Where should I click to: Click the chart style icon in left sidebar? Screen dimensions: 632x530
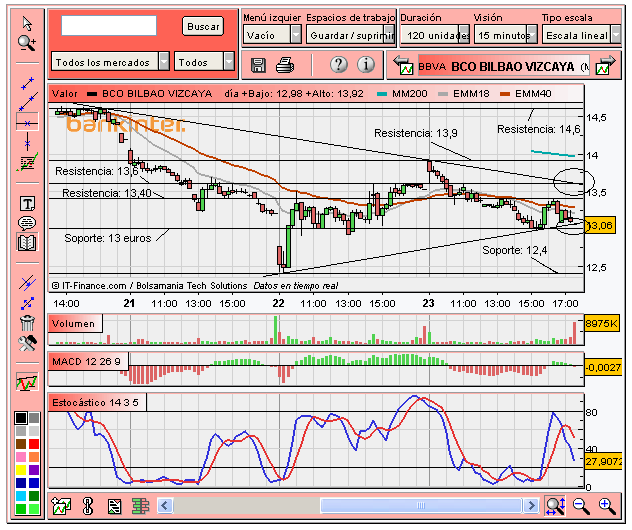(x=27, y=382)
